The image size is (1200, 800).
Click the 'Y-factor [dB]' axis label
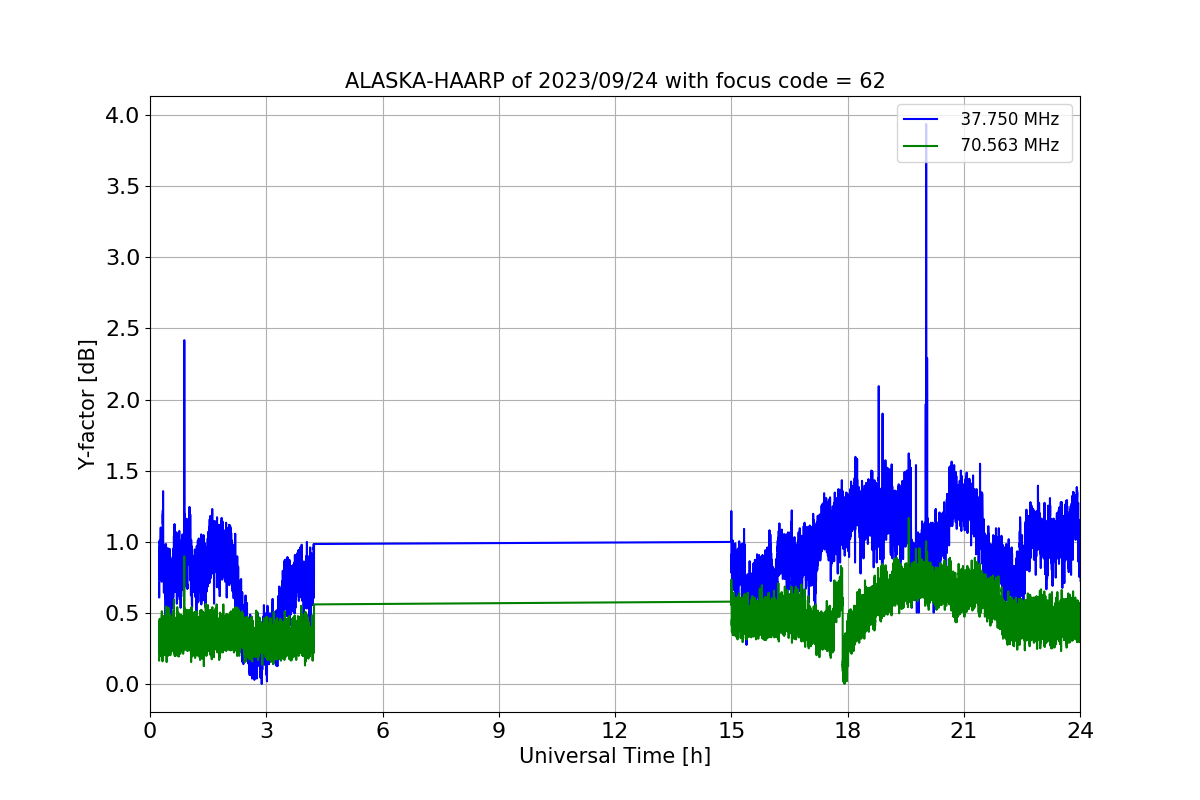(88, 405)
